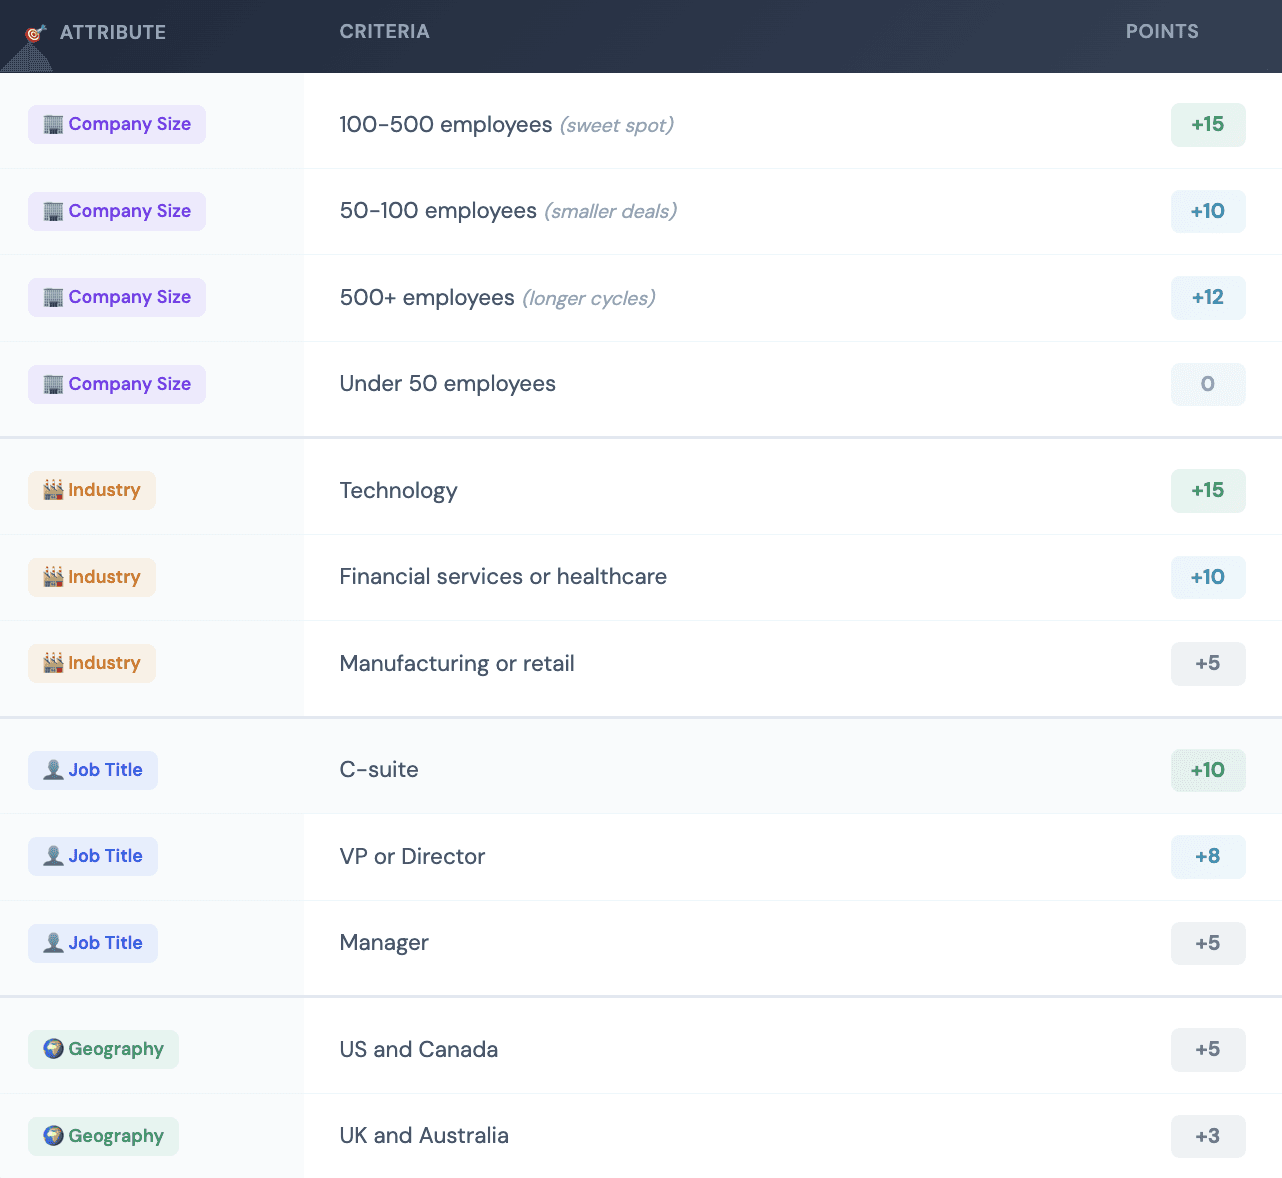This screenshot has width=1282, height=1178.
Task: Select the Industry badge on Financial services row
Action: pyautogui.click(x=92, y=577)
